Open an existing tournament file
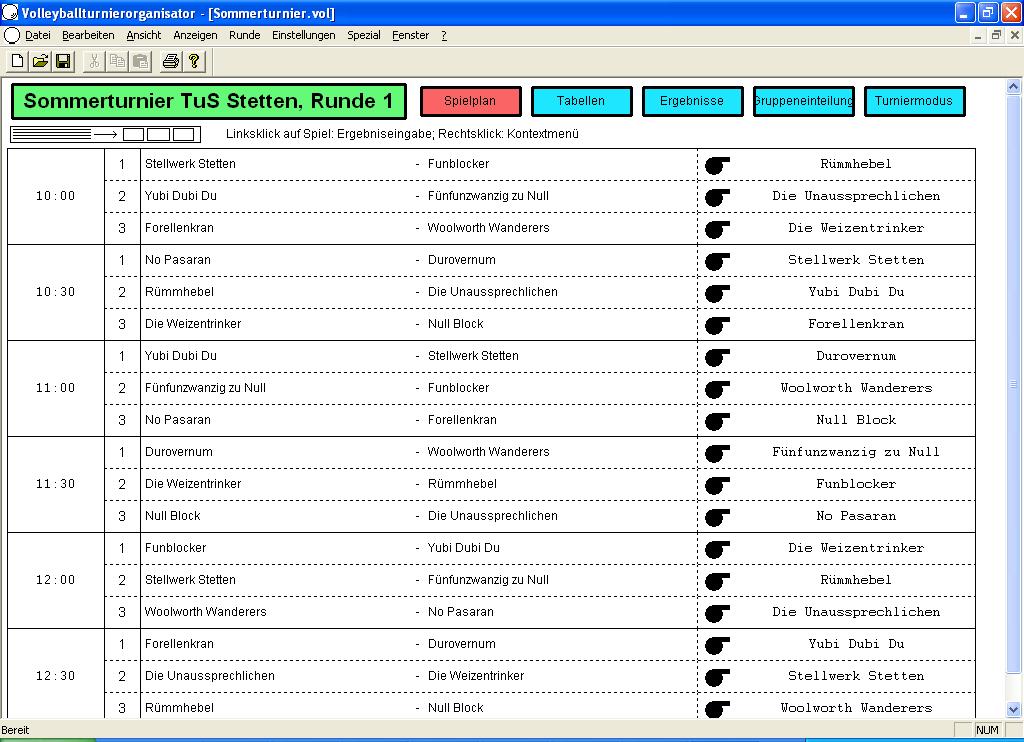Viewport: 1024px width, 742px height. pos(40,61)
